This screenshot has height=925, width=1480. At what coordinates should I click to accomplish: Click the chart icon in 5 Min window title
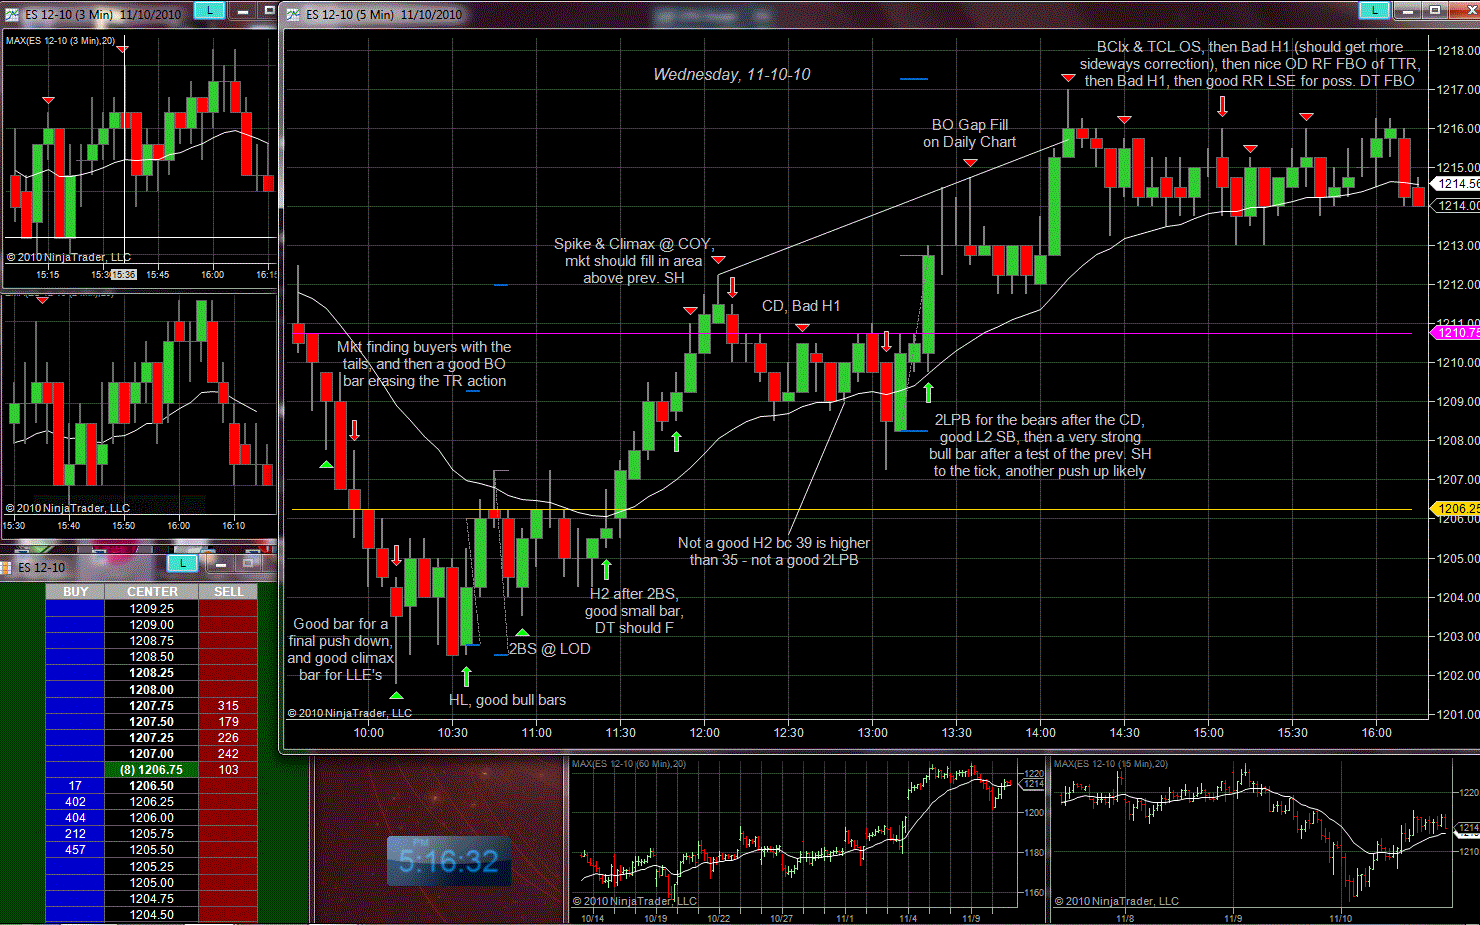click(x=293, y=14)
